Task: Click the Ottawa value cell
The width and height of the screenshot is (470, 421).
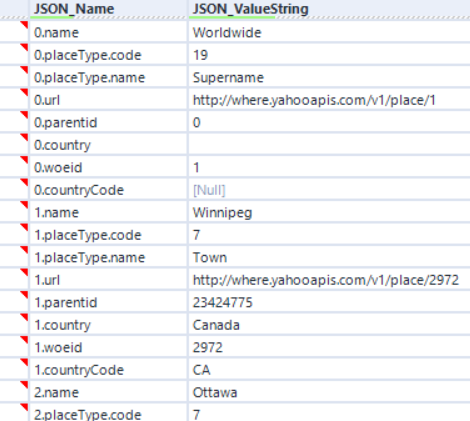Action: [x=329, y=392]
